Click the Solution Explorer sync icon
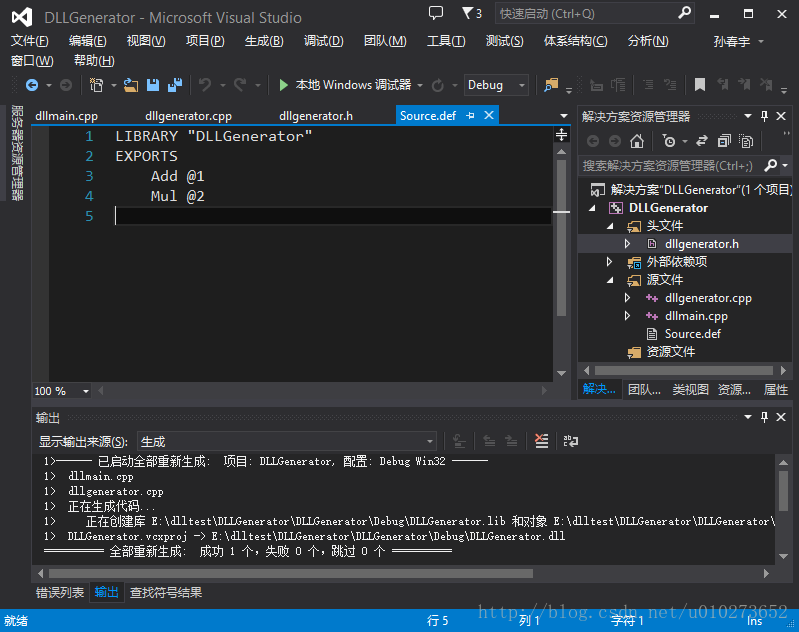799x632 pixels. coord(702,141)
